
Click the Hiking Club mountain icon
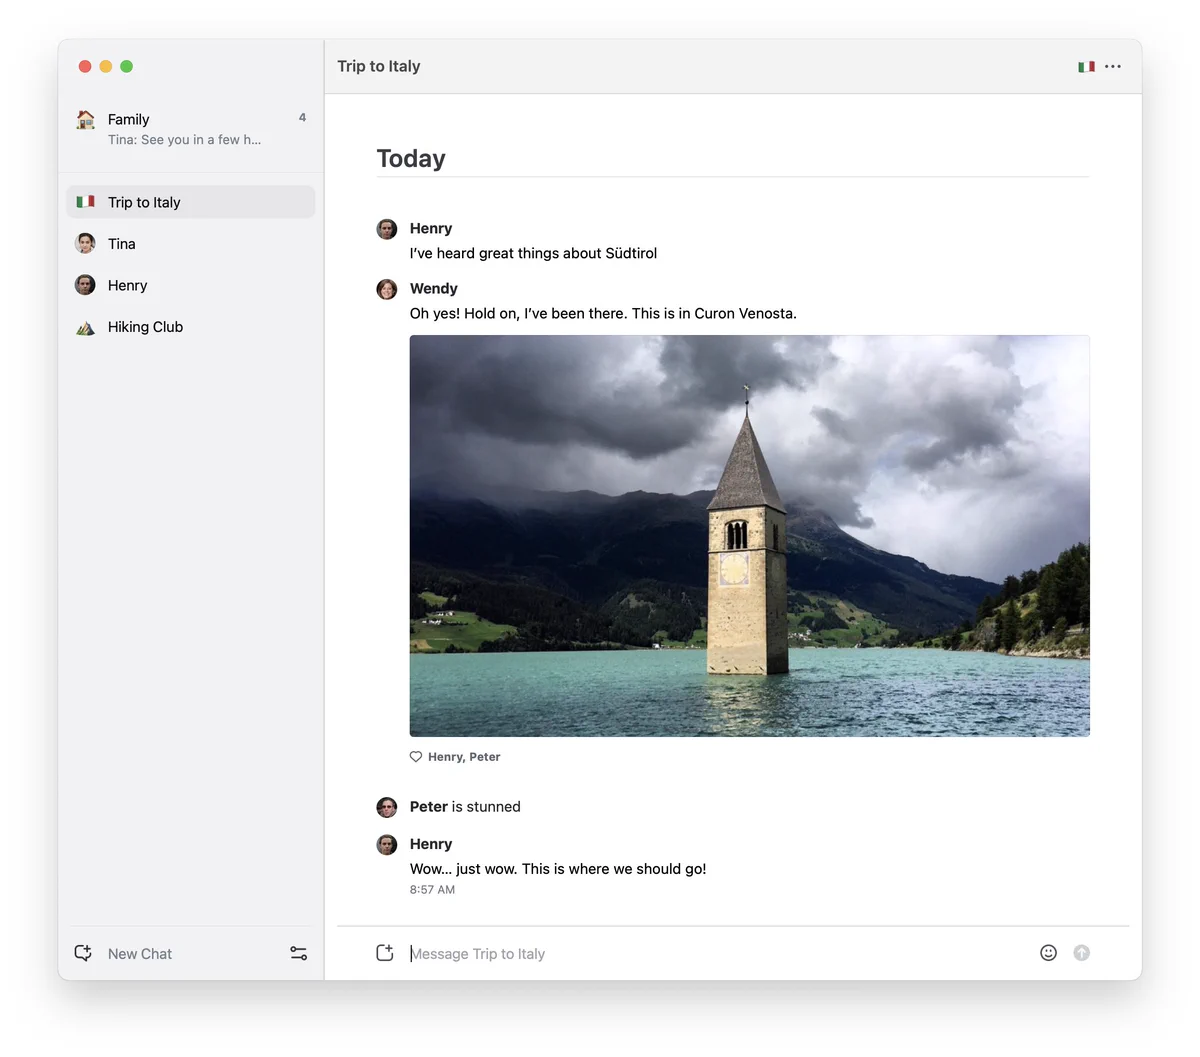coord(86,327)
